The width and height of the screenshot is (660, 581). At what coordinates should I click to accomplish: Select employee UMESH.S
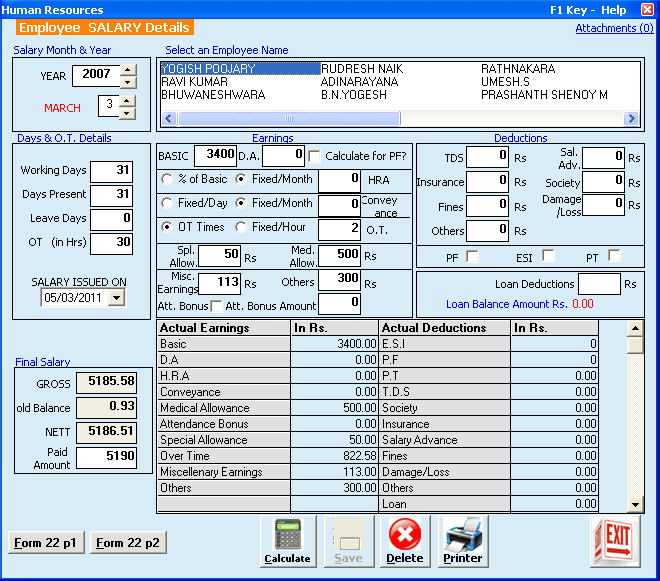point(506,82)
